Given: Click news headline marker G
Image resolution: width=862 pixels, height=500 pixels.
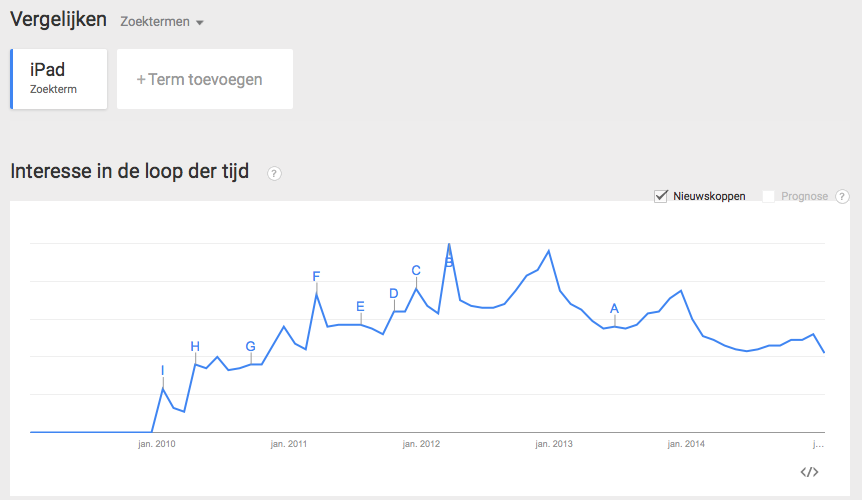Looking at the screenshot, I should click(x=250, y=347).
